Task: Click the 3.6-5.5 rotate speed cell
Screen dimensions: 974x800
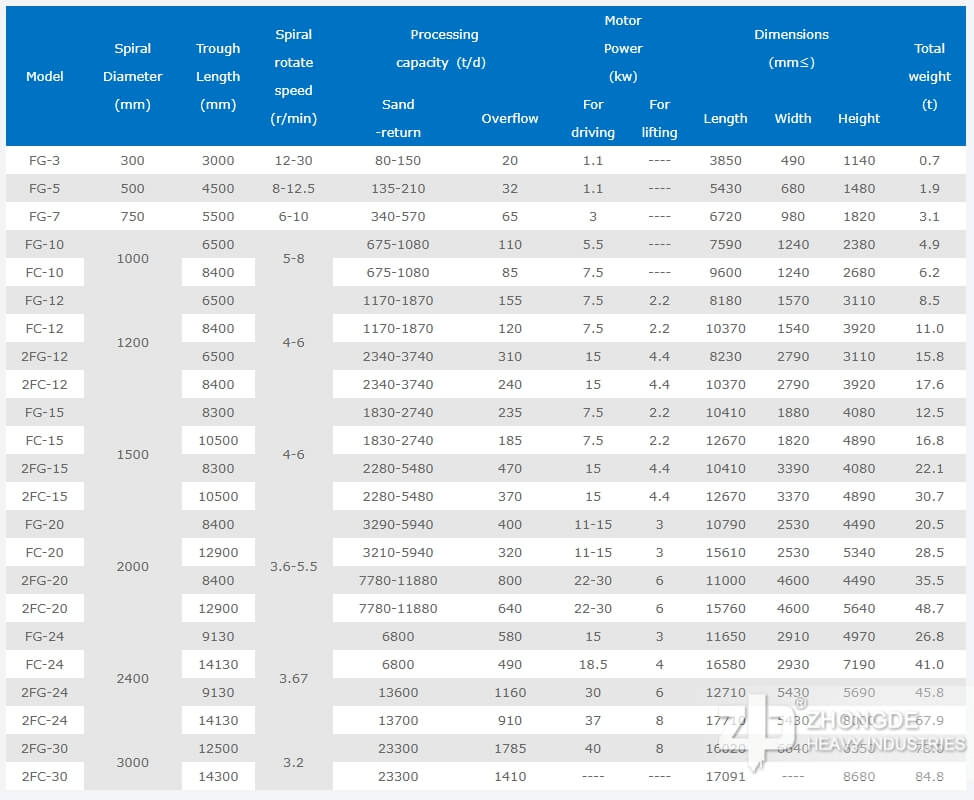Action: pyautogui.click(x=293, y=566)
